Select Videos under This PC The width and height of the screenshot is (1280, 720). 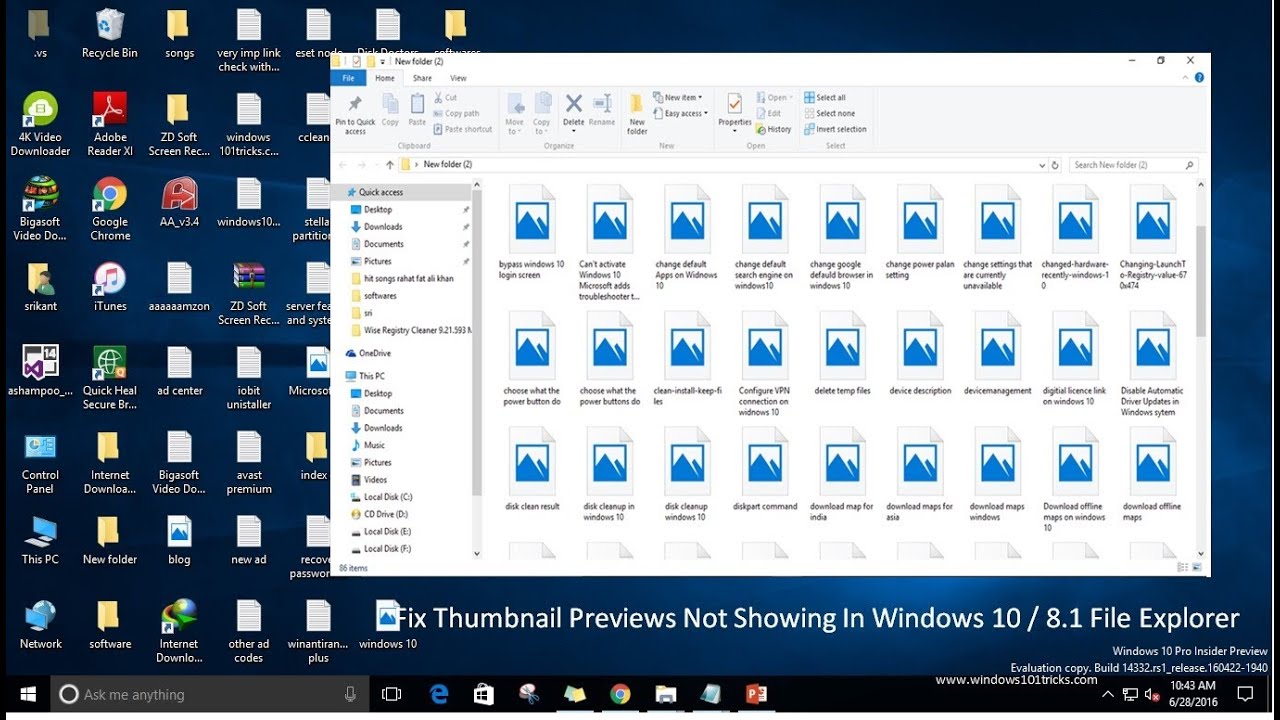pos(376,479)
